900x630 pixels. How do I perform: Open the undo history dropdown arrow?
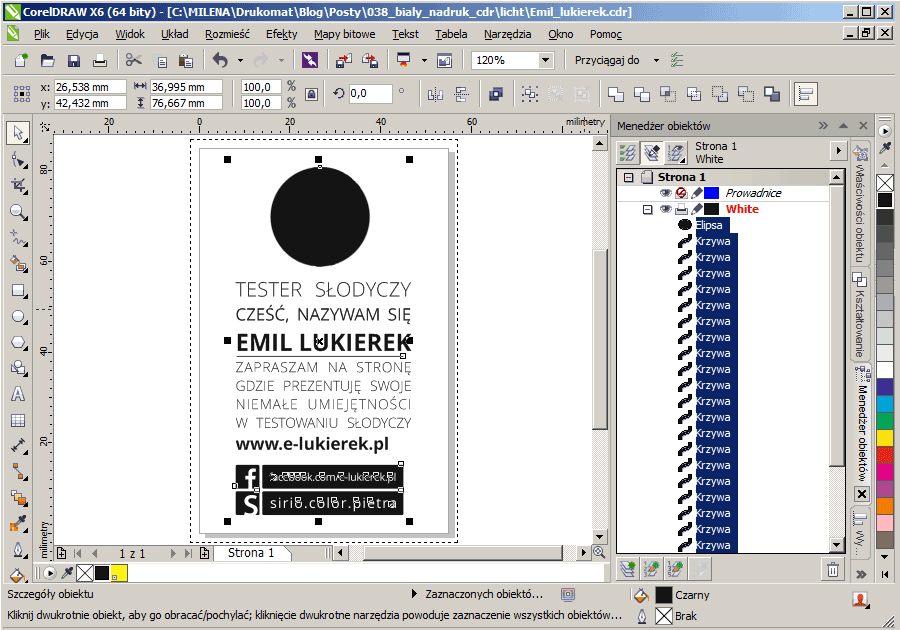click(240, 60)
